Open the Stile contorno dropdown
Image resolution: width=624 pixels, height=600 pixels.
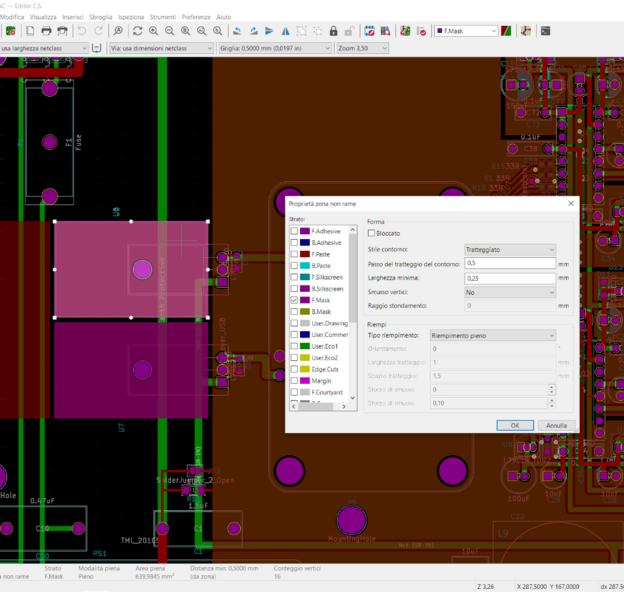point(510,248)
